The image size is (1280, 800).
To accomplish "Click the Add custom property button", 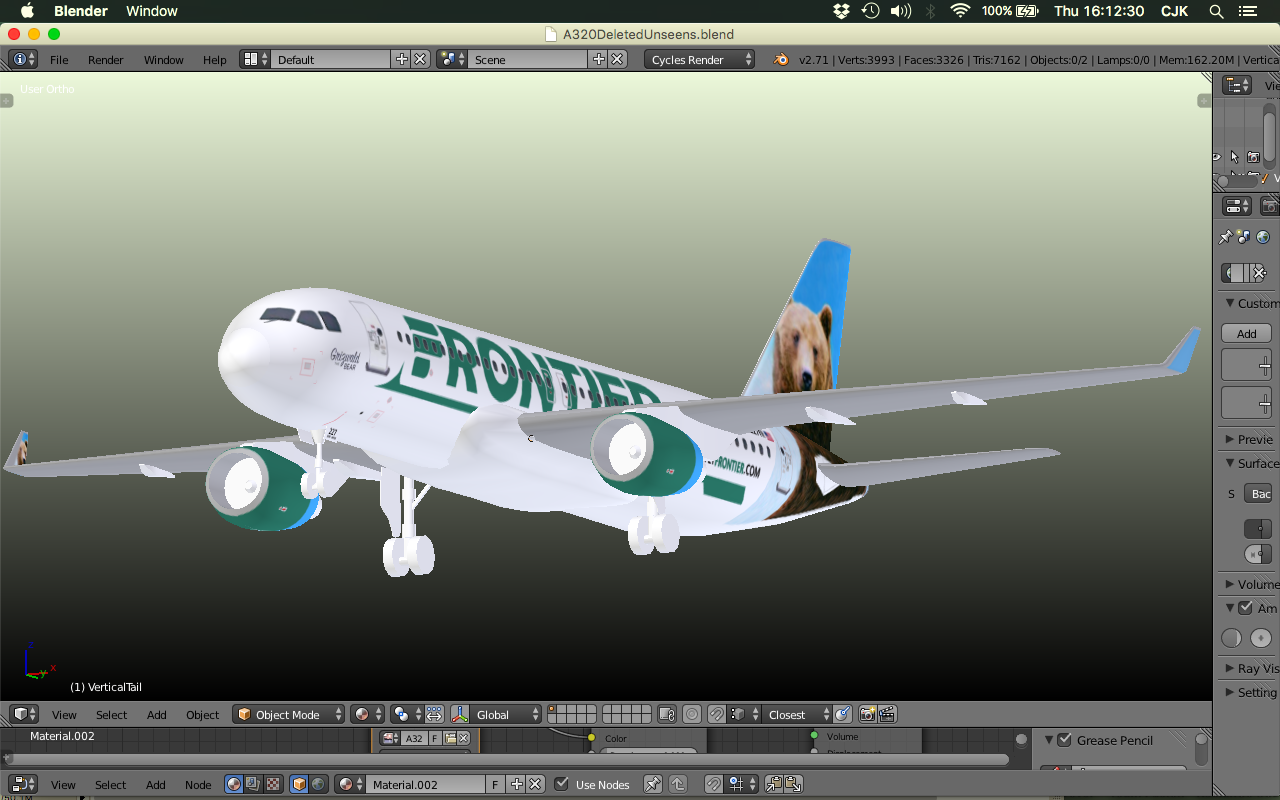I will pyautogui.click(x=1246, y=333).
